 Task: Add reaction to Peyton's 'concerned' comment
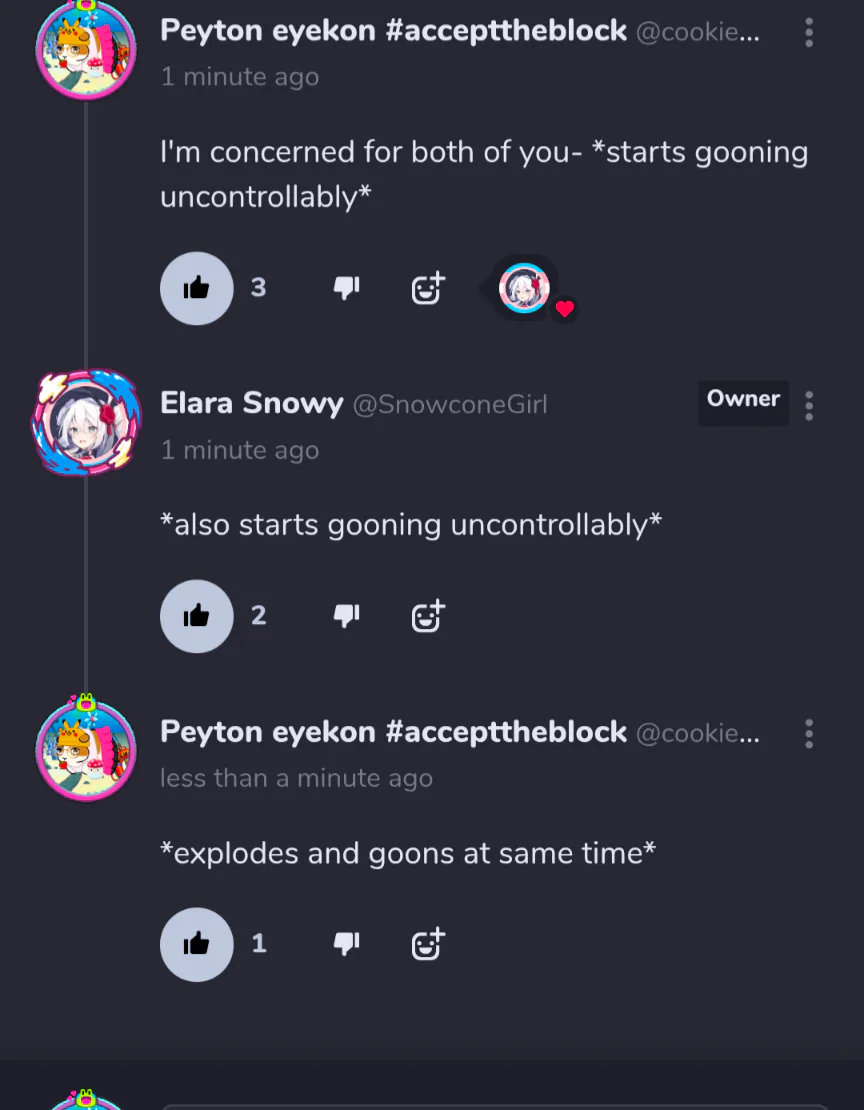point(428,288)
